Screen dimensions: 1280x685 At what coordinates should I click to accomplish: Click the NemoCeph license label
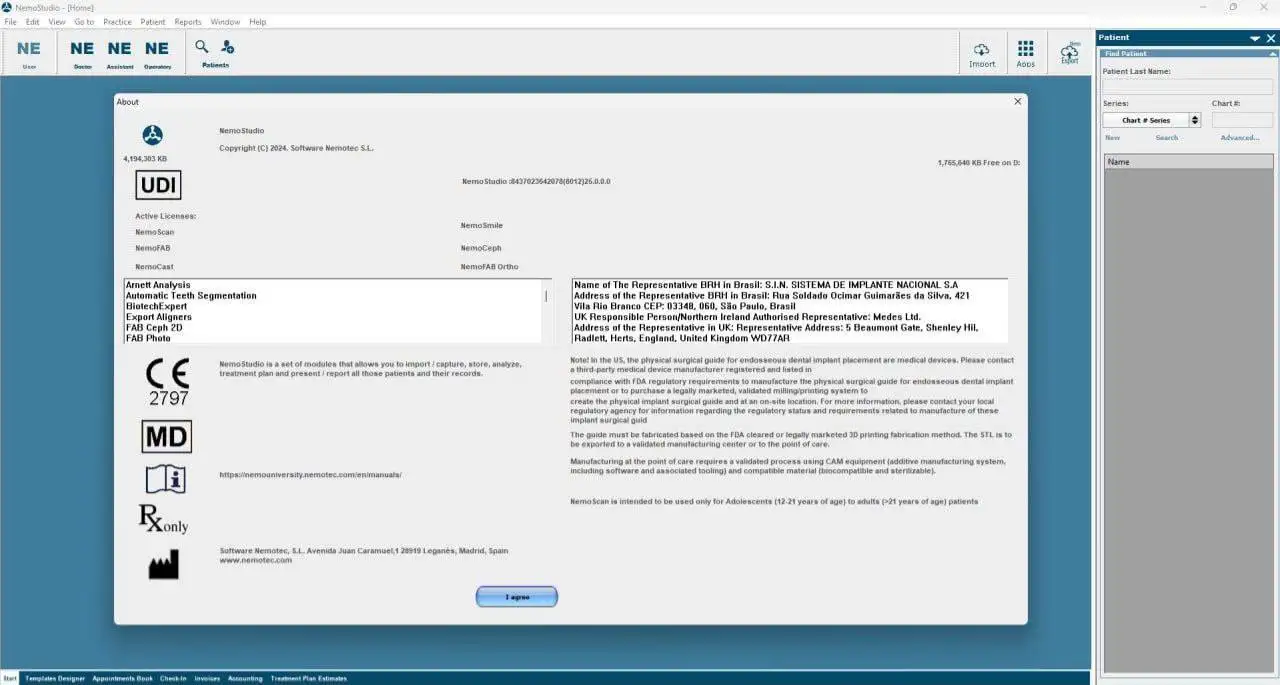click(481, 248)
